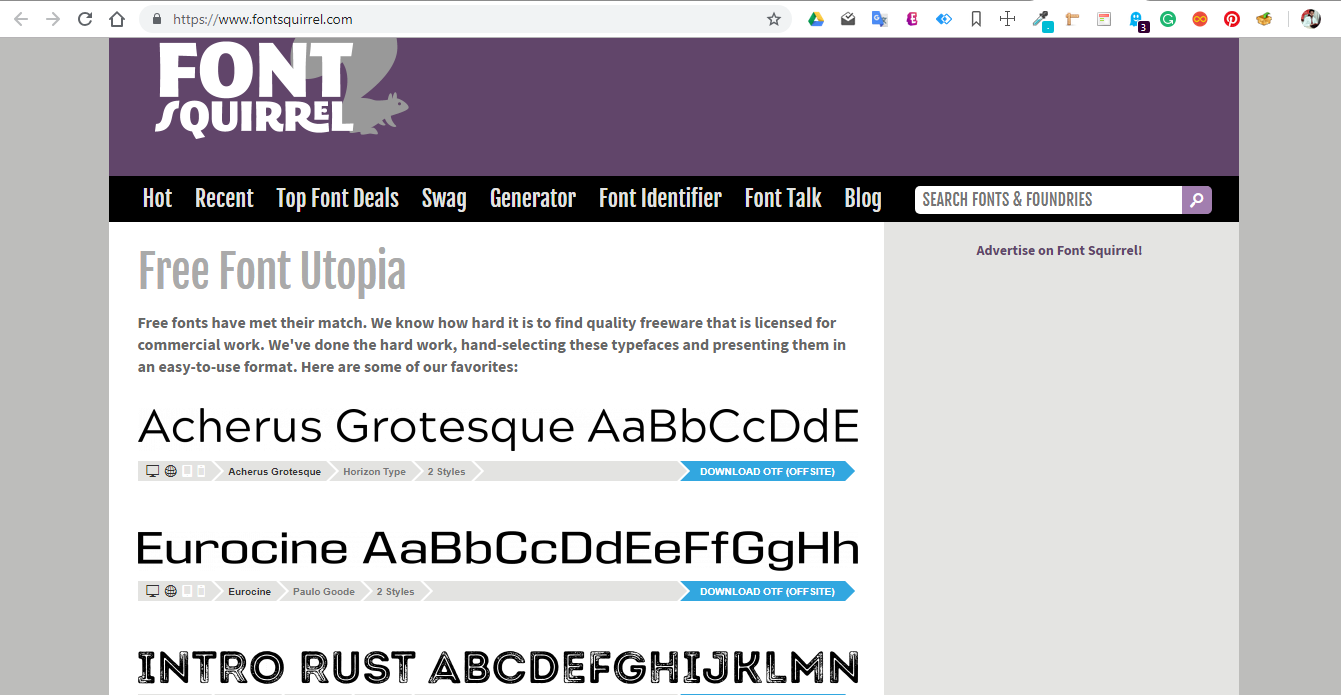The height and width of the screenshot is (695, 1341).
Task: Open the crosshair move ruler extension
Action: pyautogui.click(x=1008, y=19)
